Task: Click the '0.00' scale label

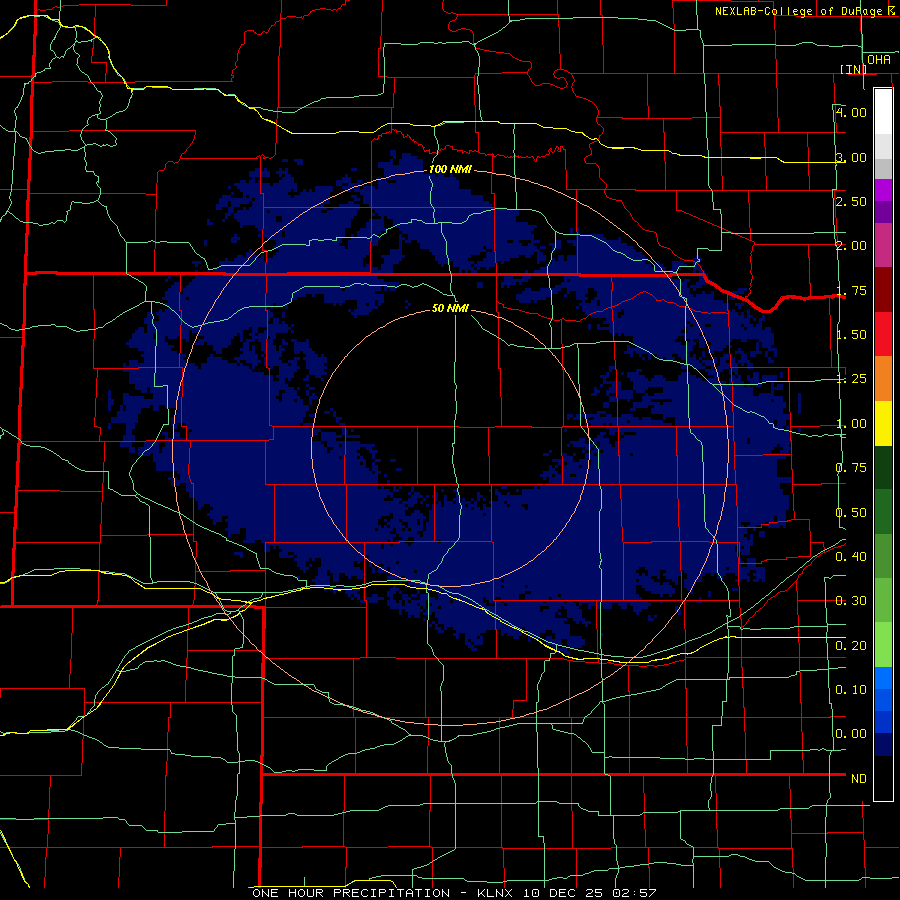Action: tap(851, 734)
